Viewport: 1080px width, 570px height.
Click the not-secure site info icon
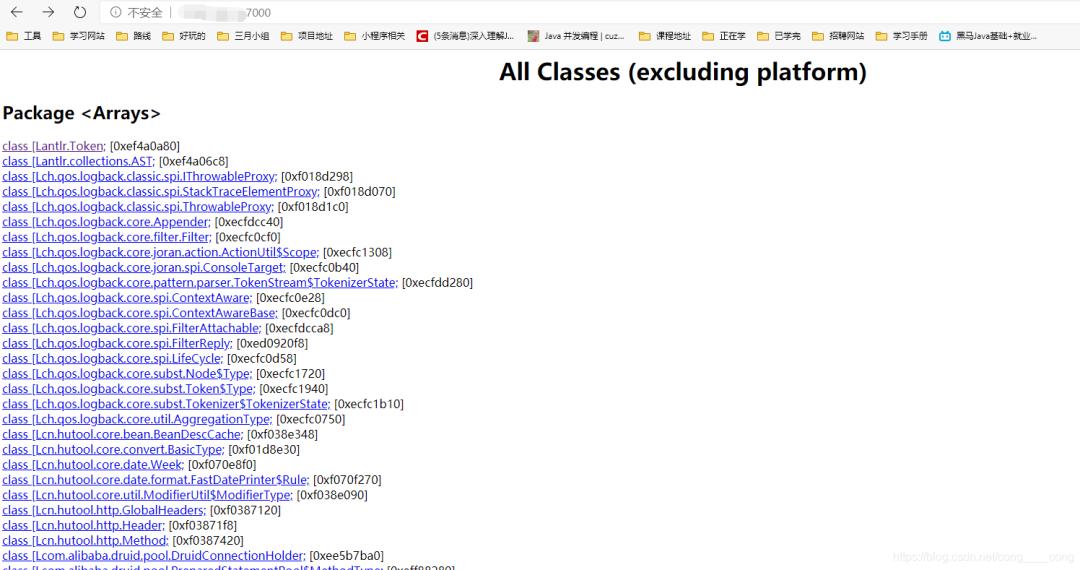(x=116, y=12)
